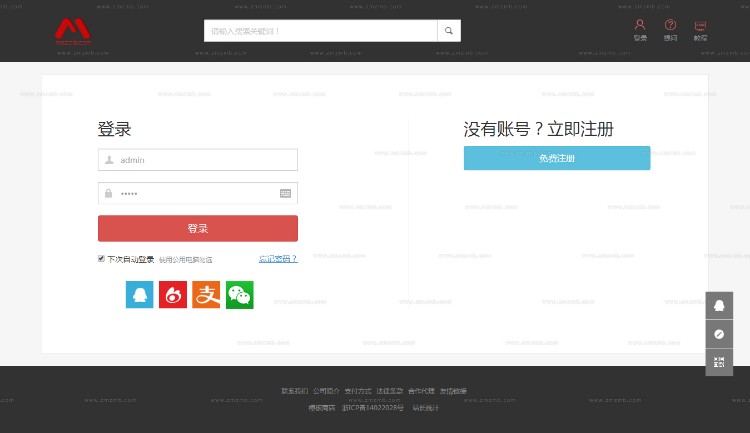This screenshot has width=750, height=433.
Task: Click into the header search keyword box
Action: 320,31
